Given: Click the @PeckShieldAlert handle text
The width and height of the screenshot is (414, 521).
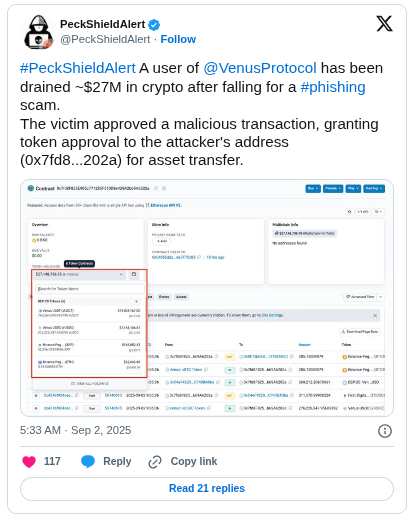Looking at the screenshot, I should (105, 39).
